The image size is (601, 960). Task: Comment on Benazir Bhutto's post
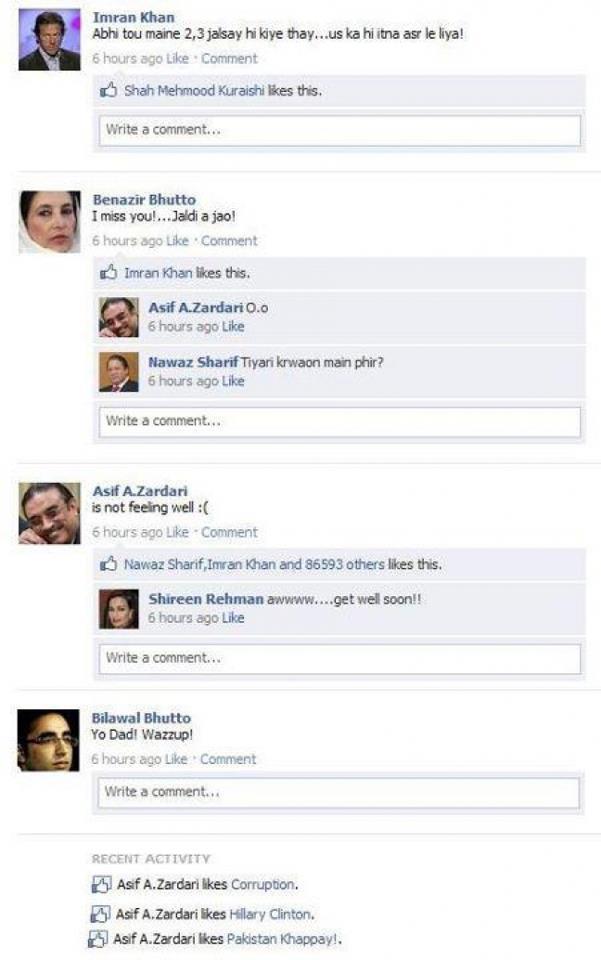click(229, 241)
